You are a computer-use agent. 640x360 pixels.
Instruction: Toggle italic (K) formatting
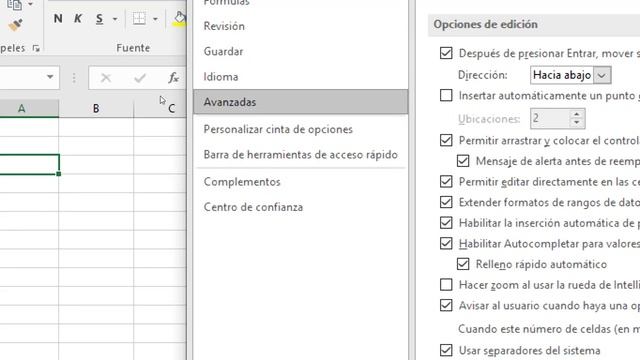(78, 18)
